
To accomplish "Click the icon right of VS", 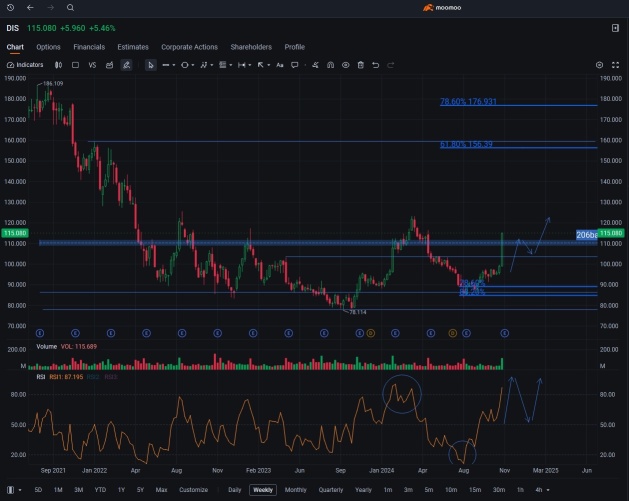I will (109, 65).
